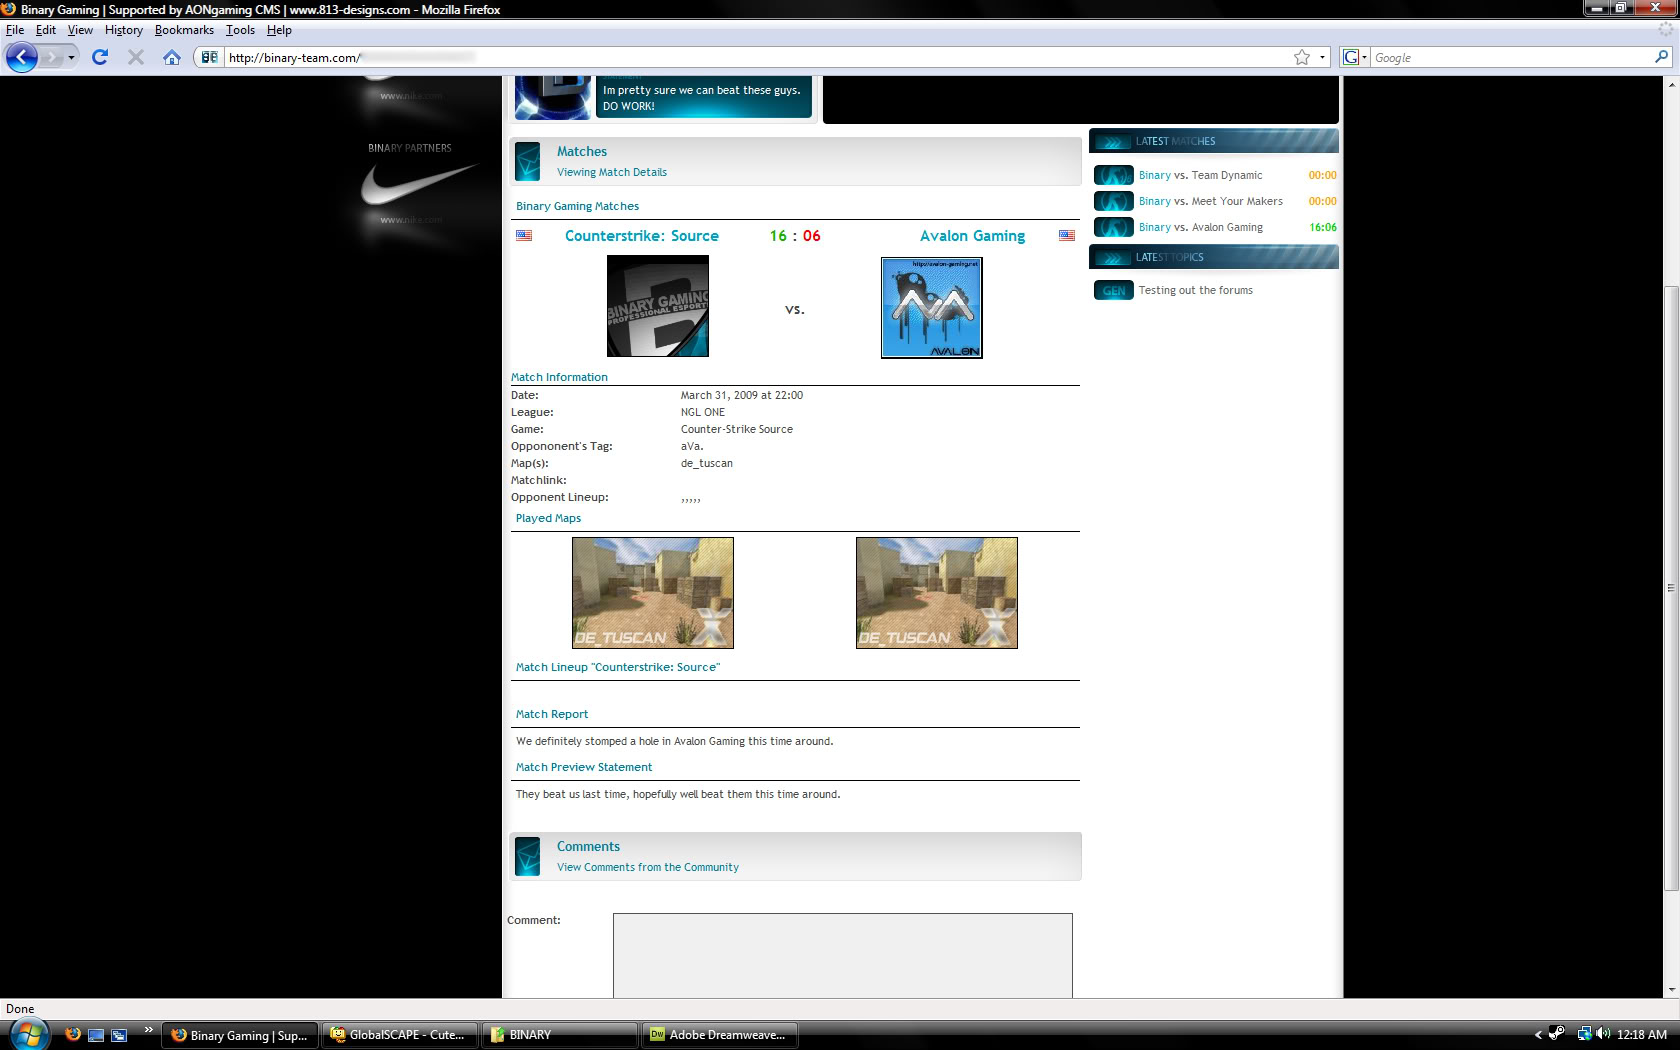Open the History menu
The width and height of the screenshot is (1680, 1050).
(124, 30)
